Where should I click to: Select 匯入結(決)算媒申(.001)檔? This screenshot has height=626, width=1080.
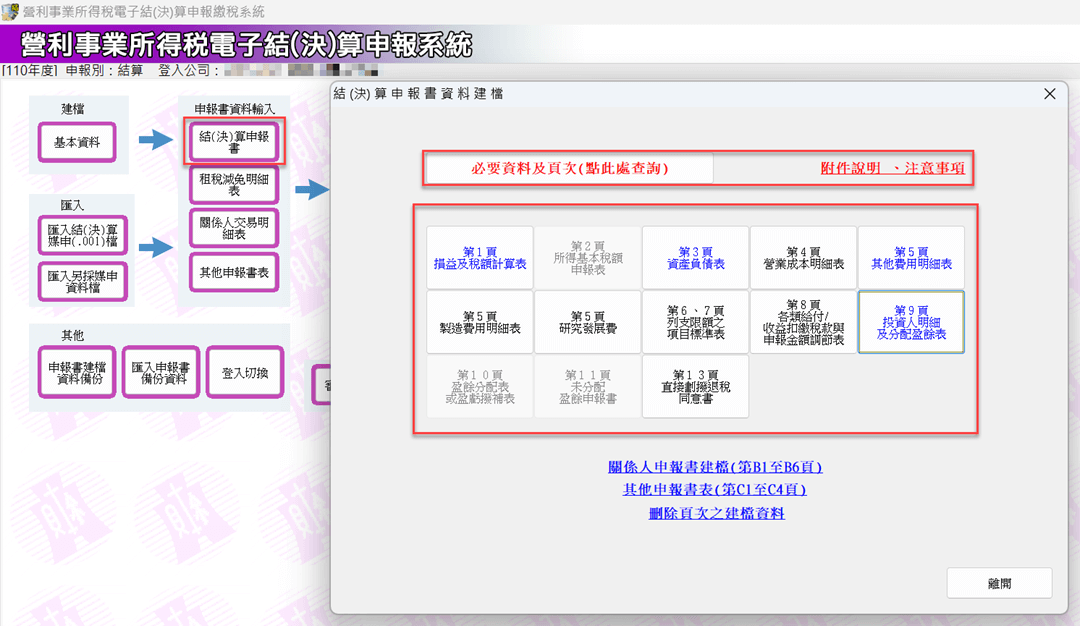click(x=83, y=235)
